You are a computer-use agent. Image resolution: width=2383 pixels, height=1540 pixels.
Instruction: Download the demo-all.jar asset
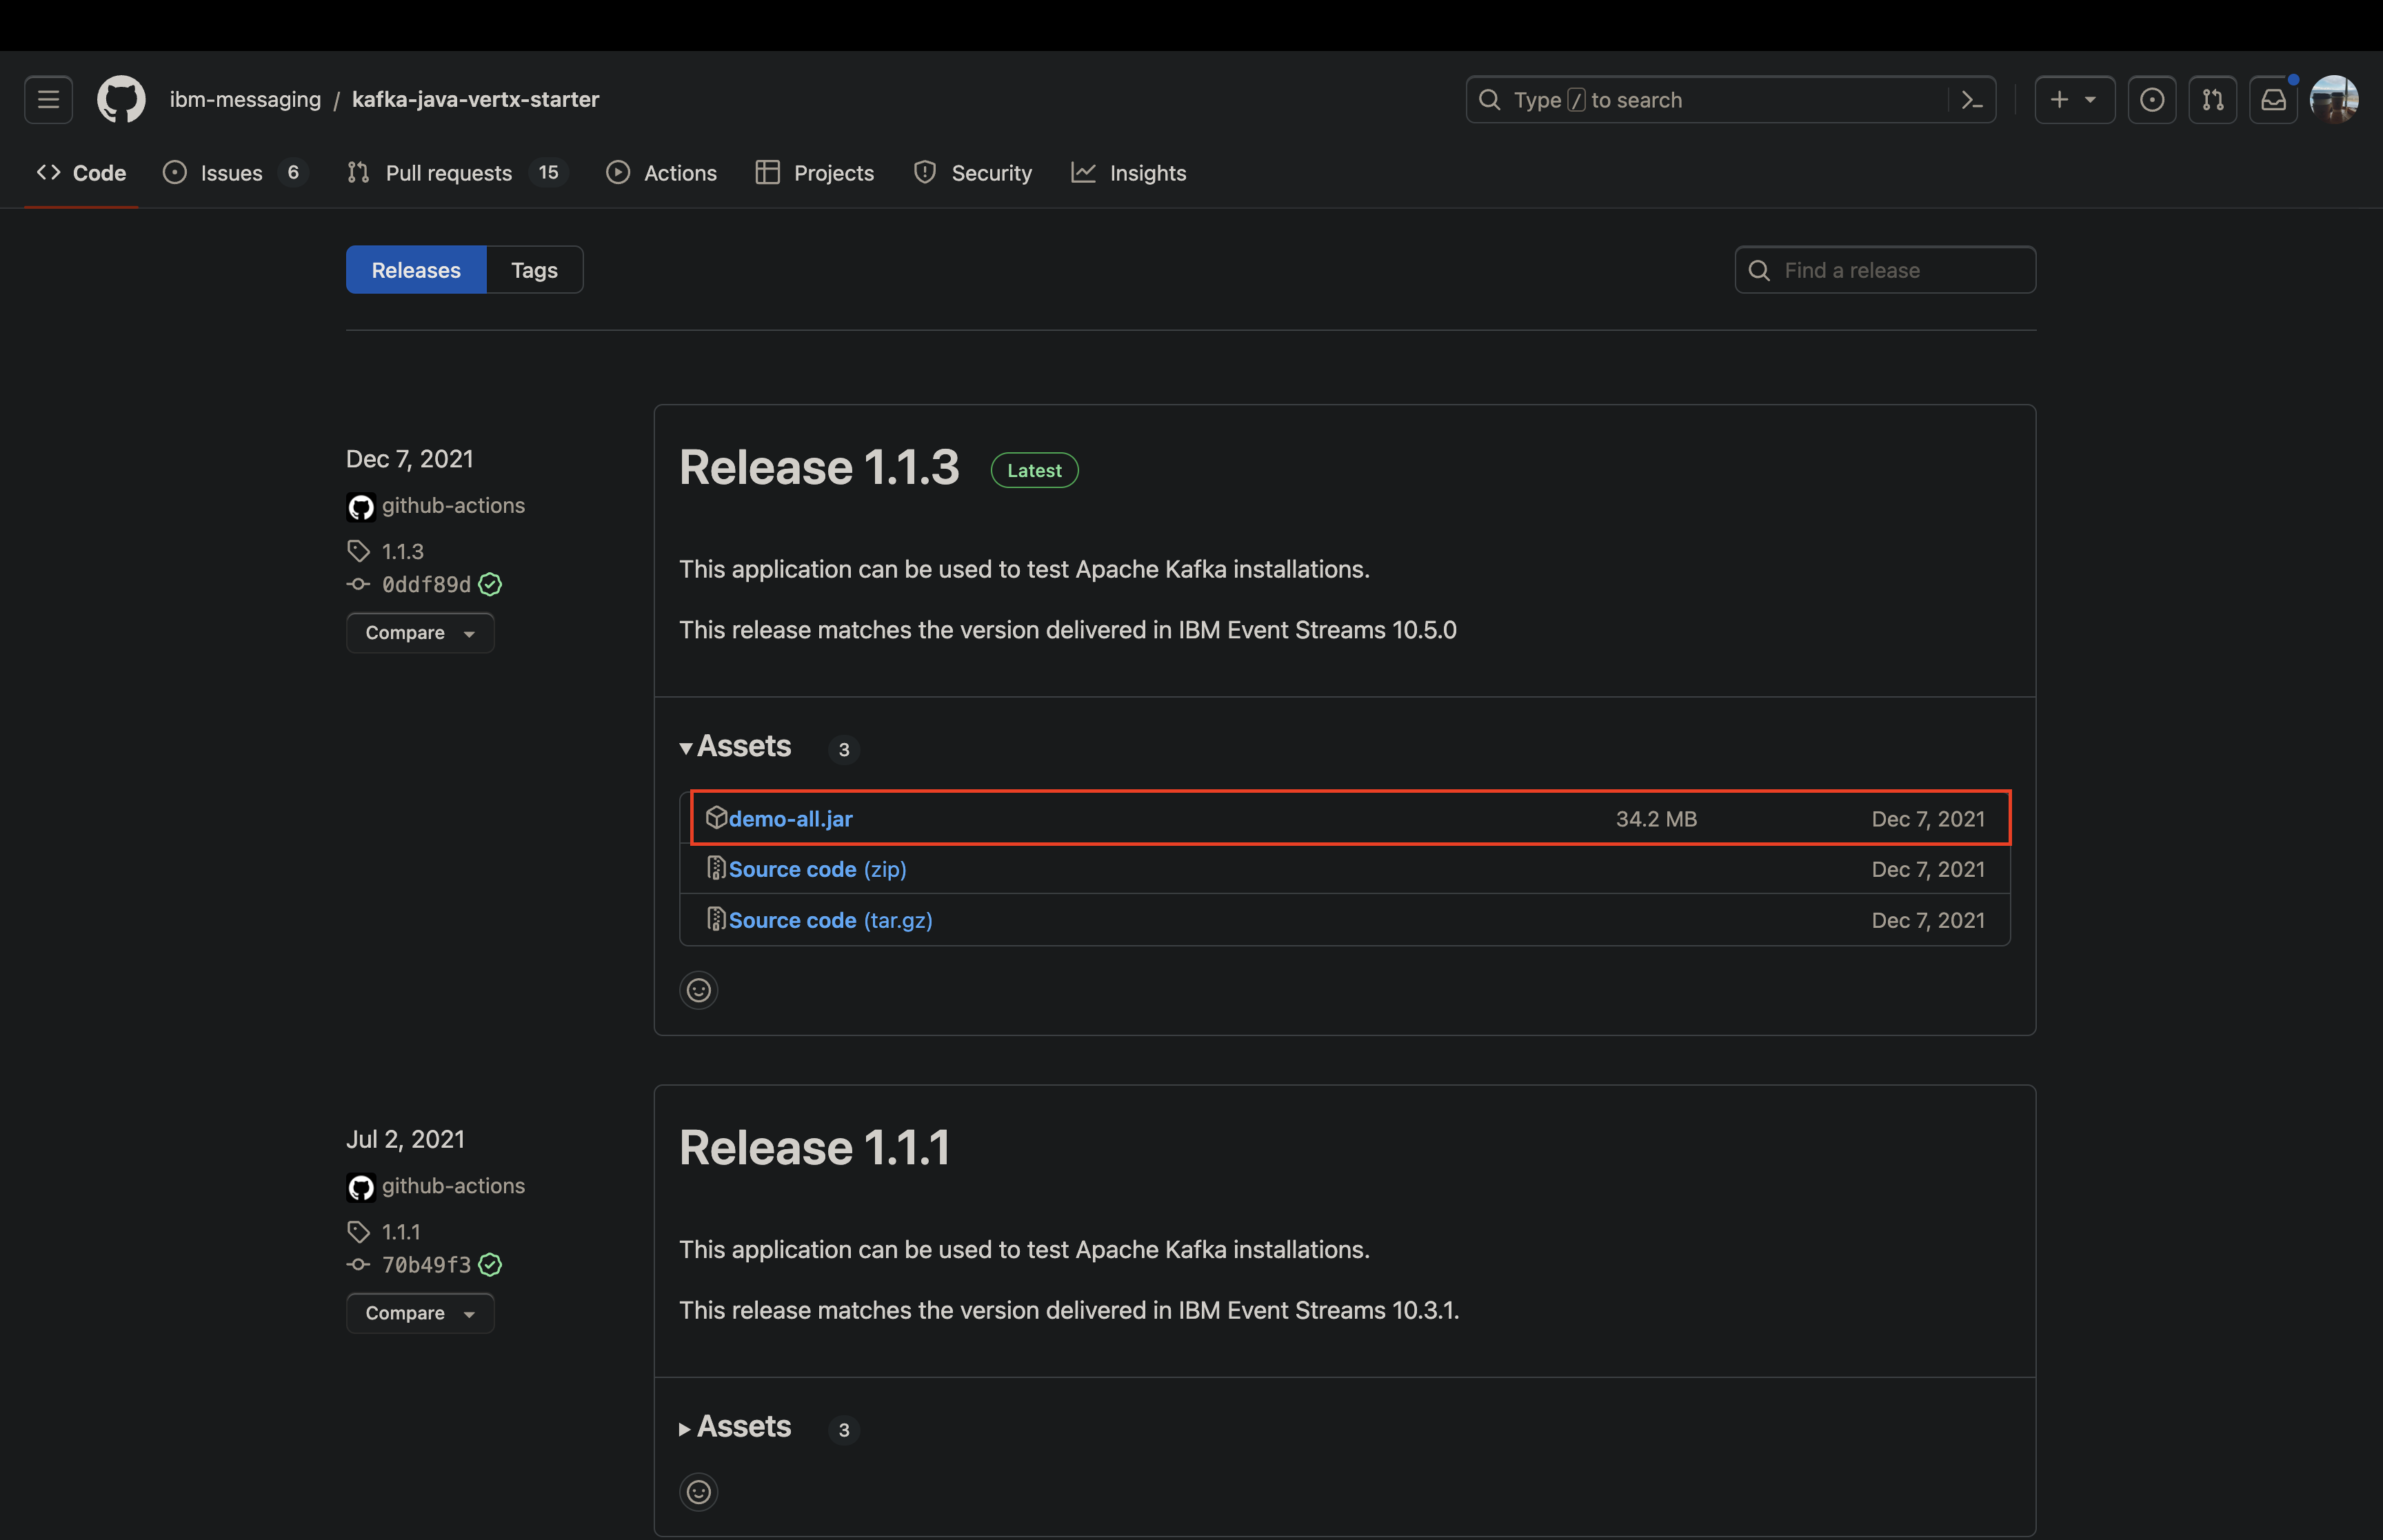click(790, 819)
